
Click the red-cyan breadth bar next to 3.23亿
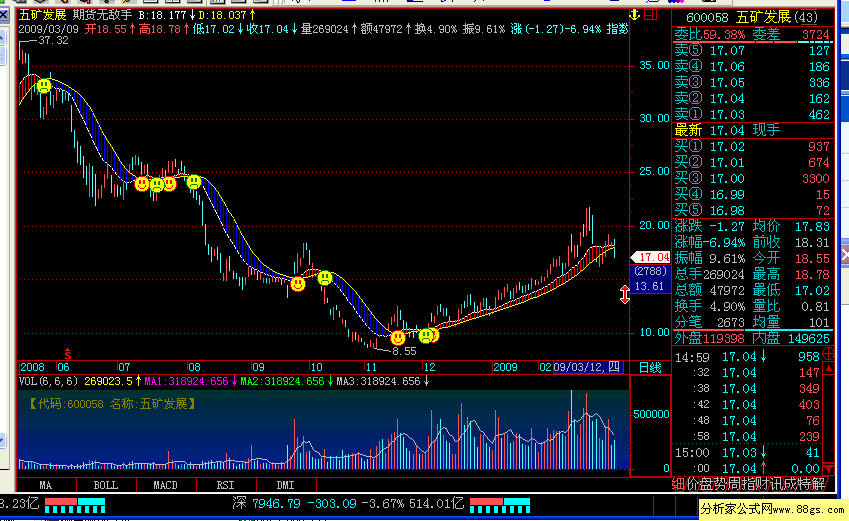tap(75, 506)
